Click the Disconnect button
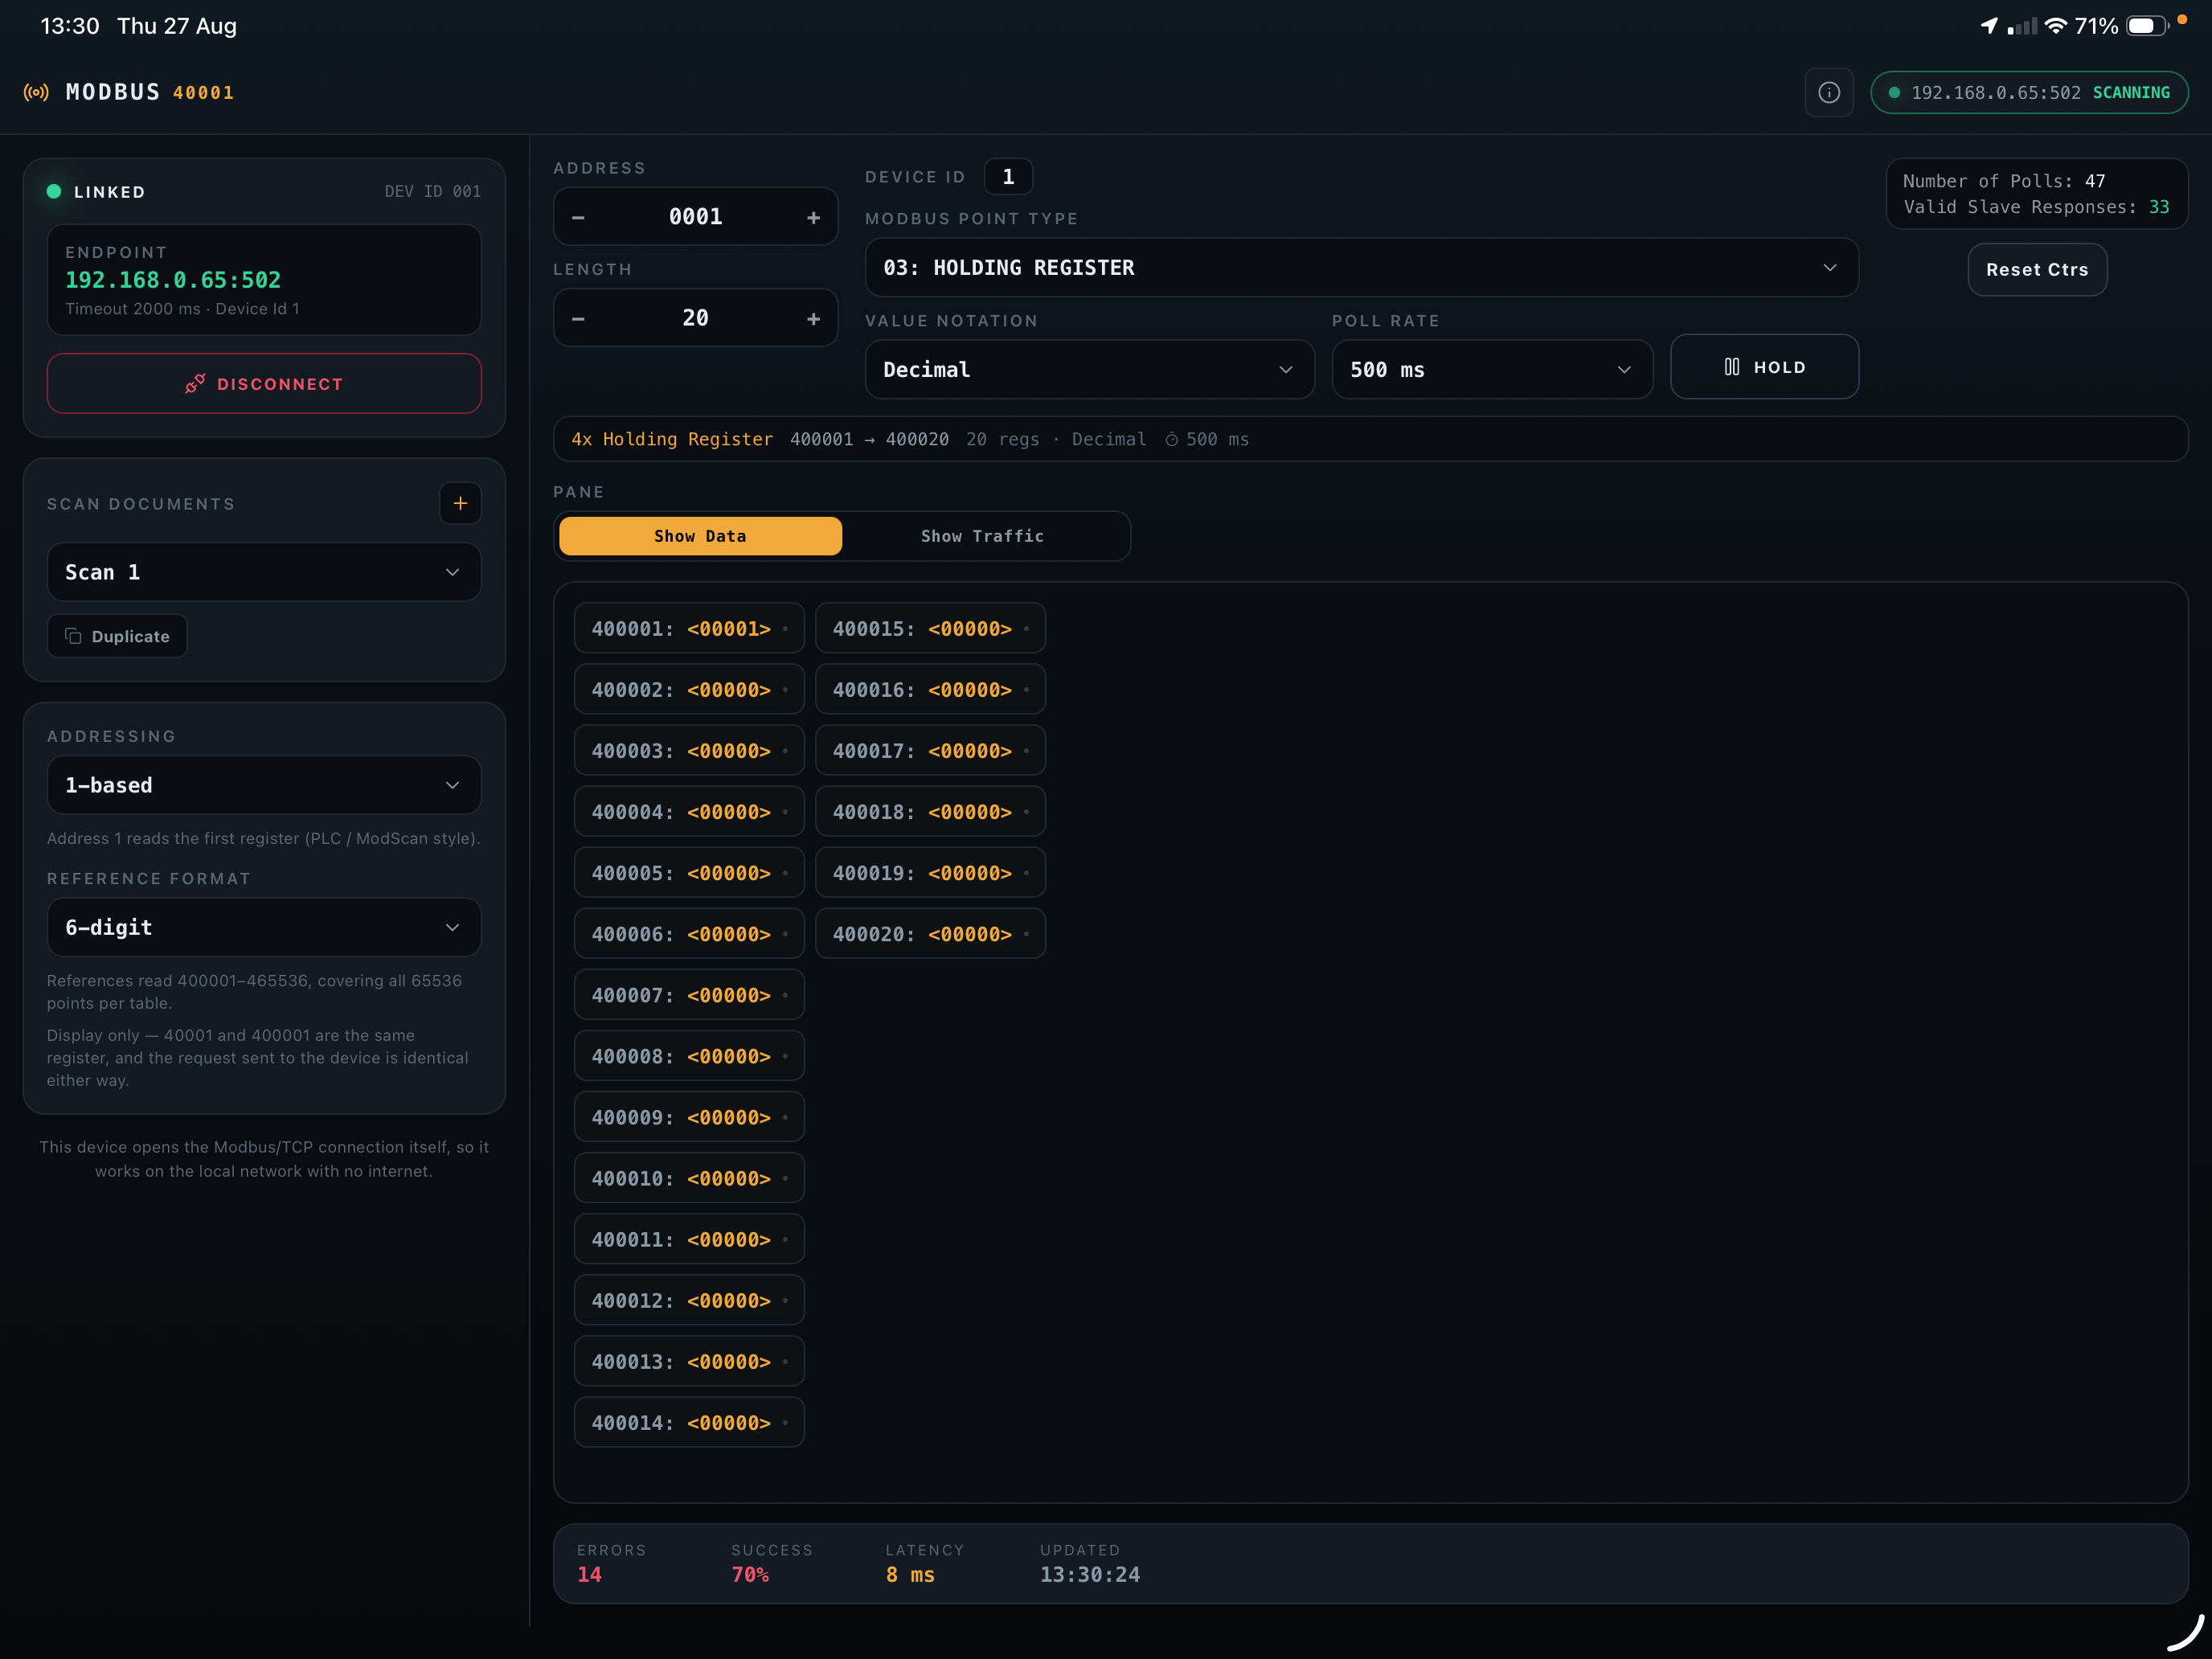This screenshot has width=2212, height=1659. (264, 384)
